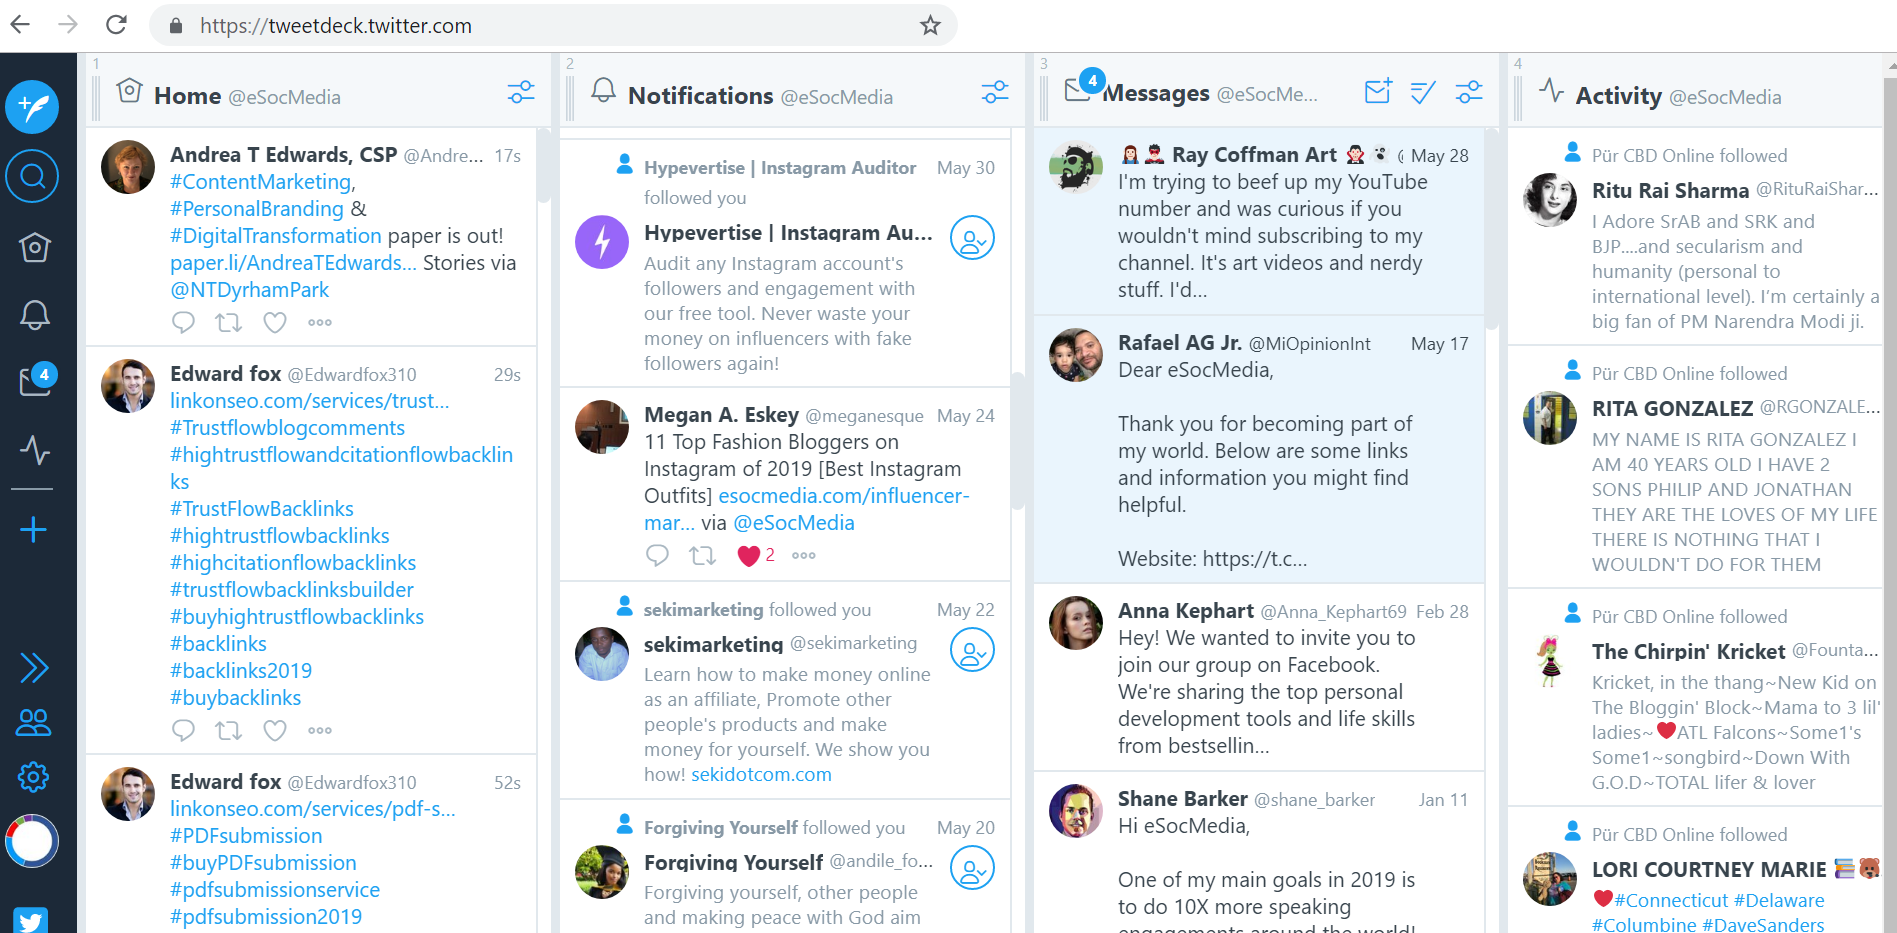Adjust the Messages column settings sliders
1897x933 pixels.
pos(1468,91)
